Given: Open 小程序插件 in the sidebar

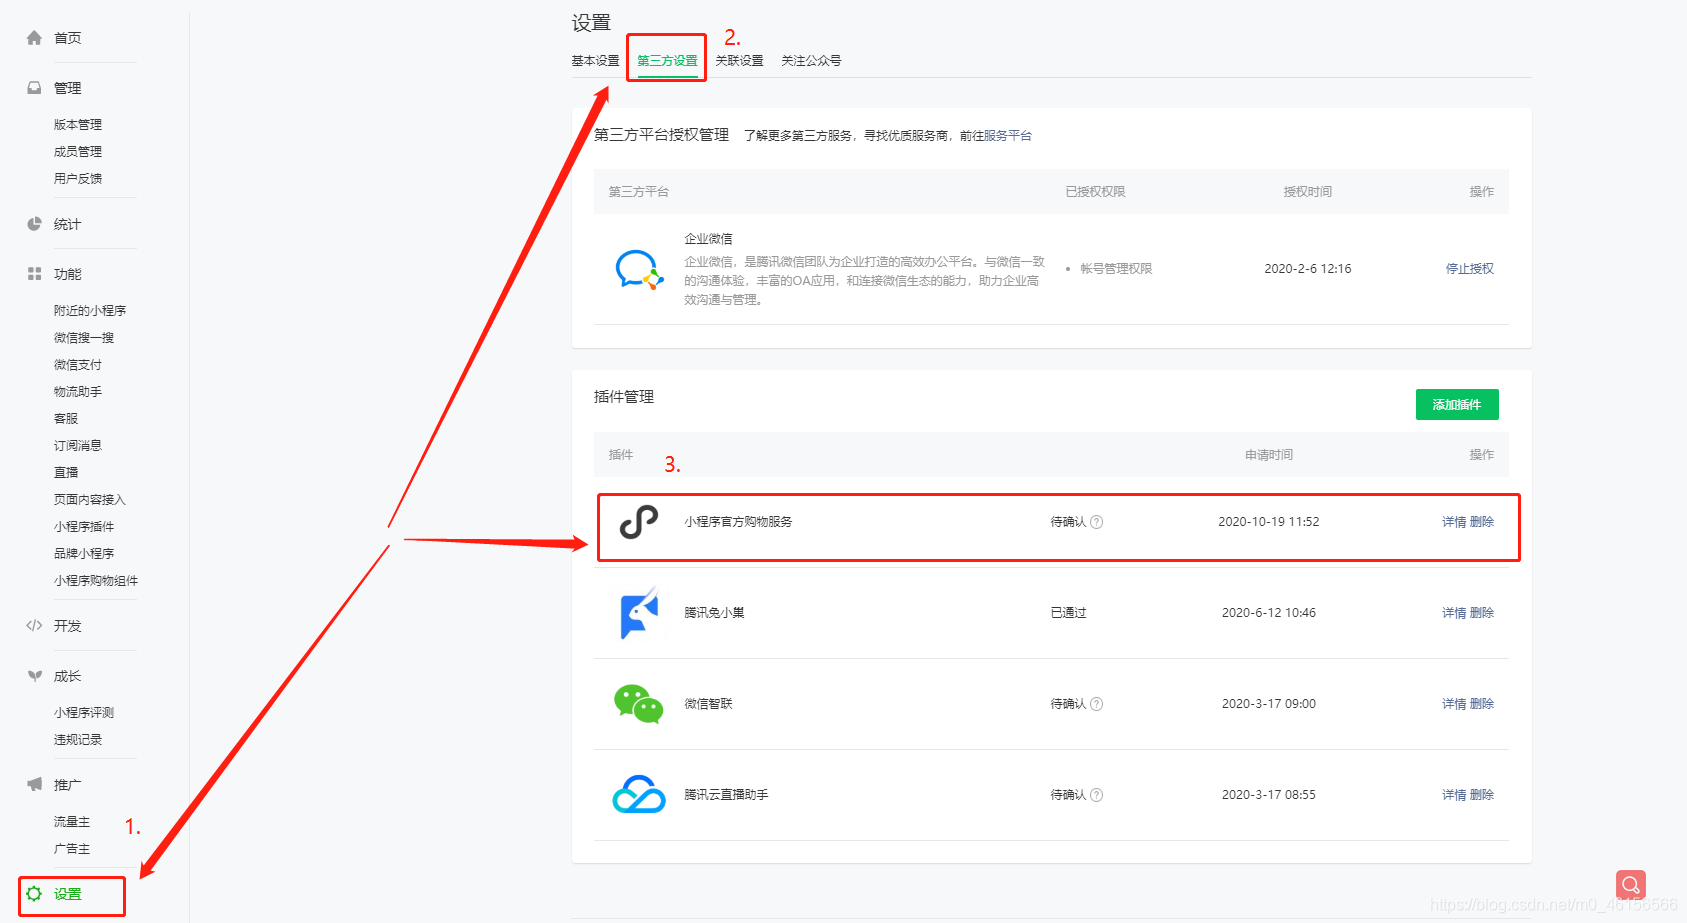Looking at the screenshot, I should click(84, 527).
